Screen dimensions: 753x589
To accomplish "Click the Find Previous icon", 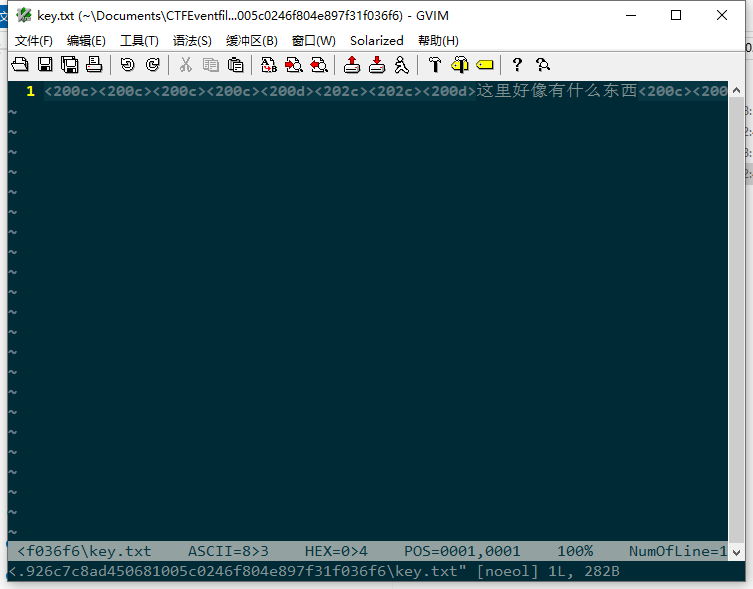I will [x=319, y=64].
